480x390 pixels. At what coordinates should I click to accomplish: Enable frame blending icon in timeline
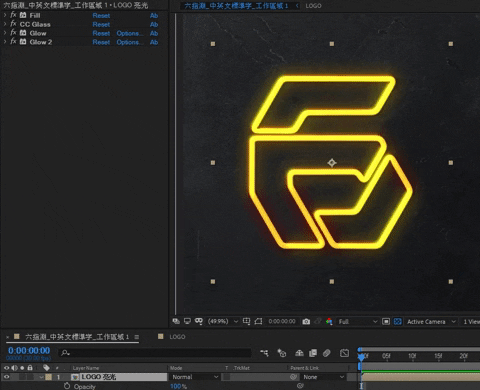[x=313, y=353]
